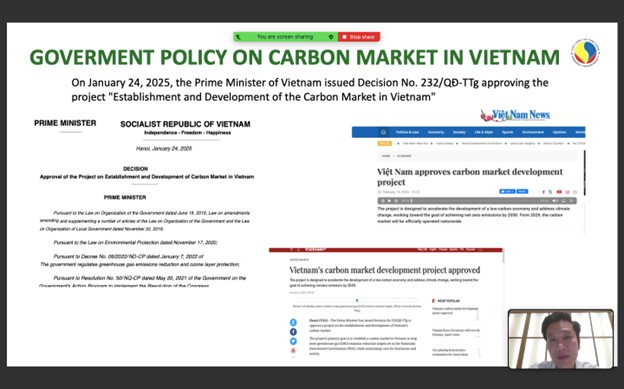Click the "DECISION" heading in document
Screen dimensions: 624x389
[x=135, y=169]
